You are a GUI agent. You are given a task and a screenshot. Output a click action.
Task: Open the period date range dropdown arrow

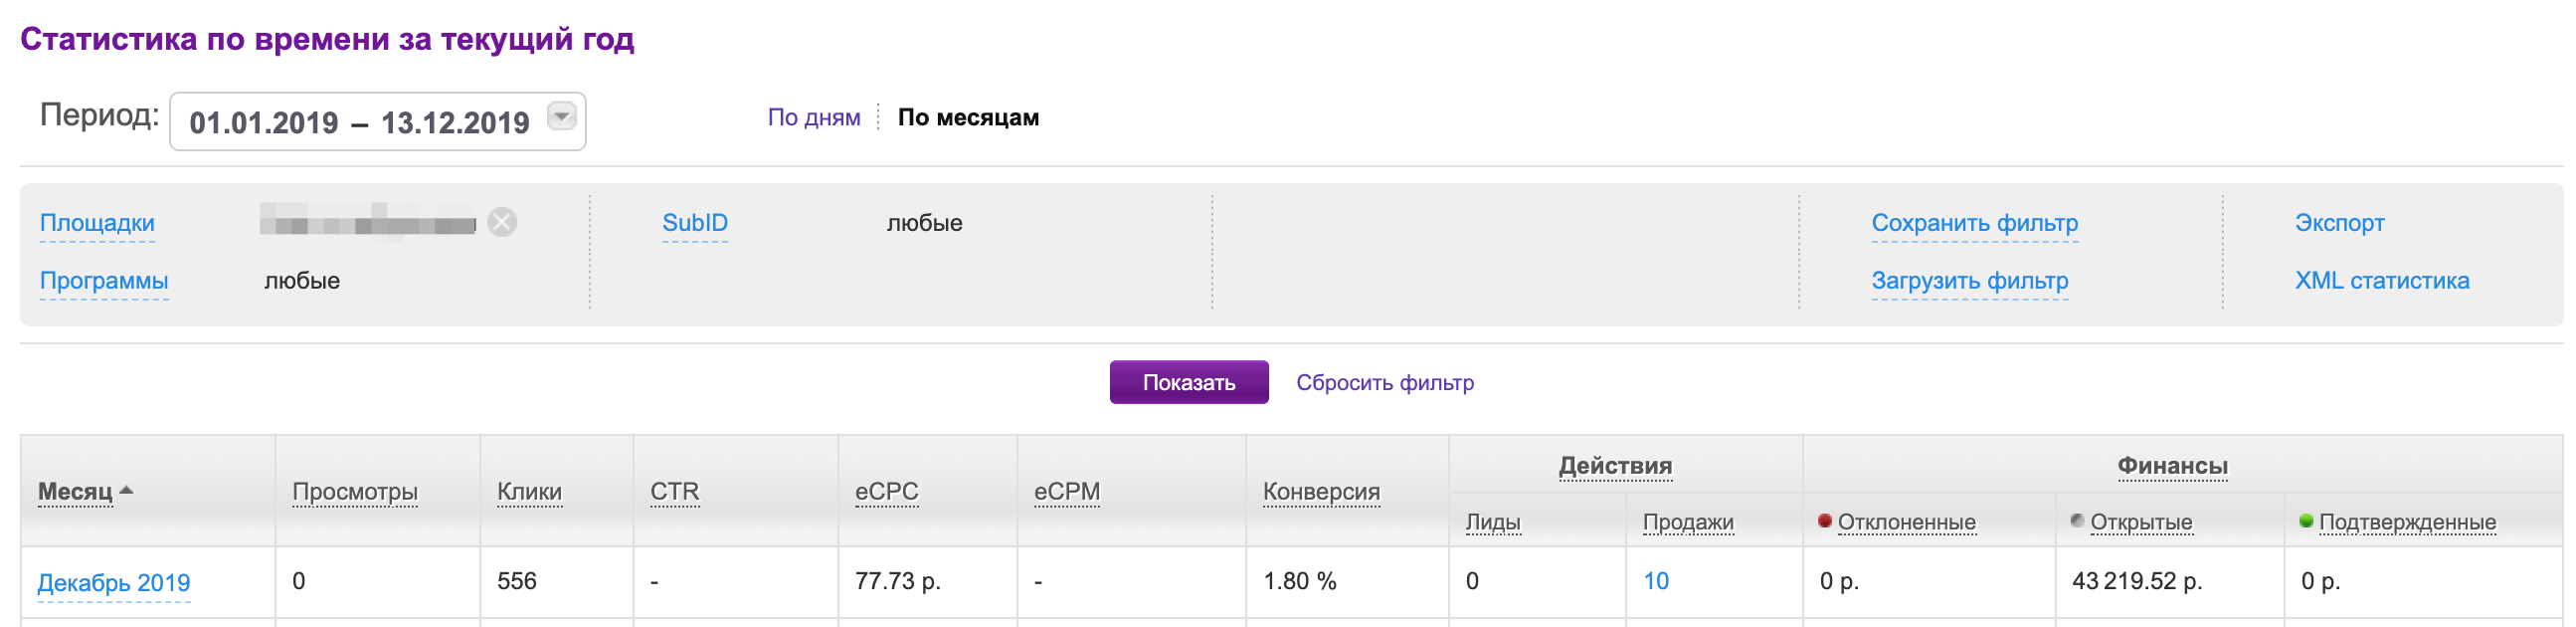tap(562, 117)
